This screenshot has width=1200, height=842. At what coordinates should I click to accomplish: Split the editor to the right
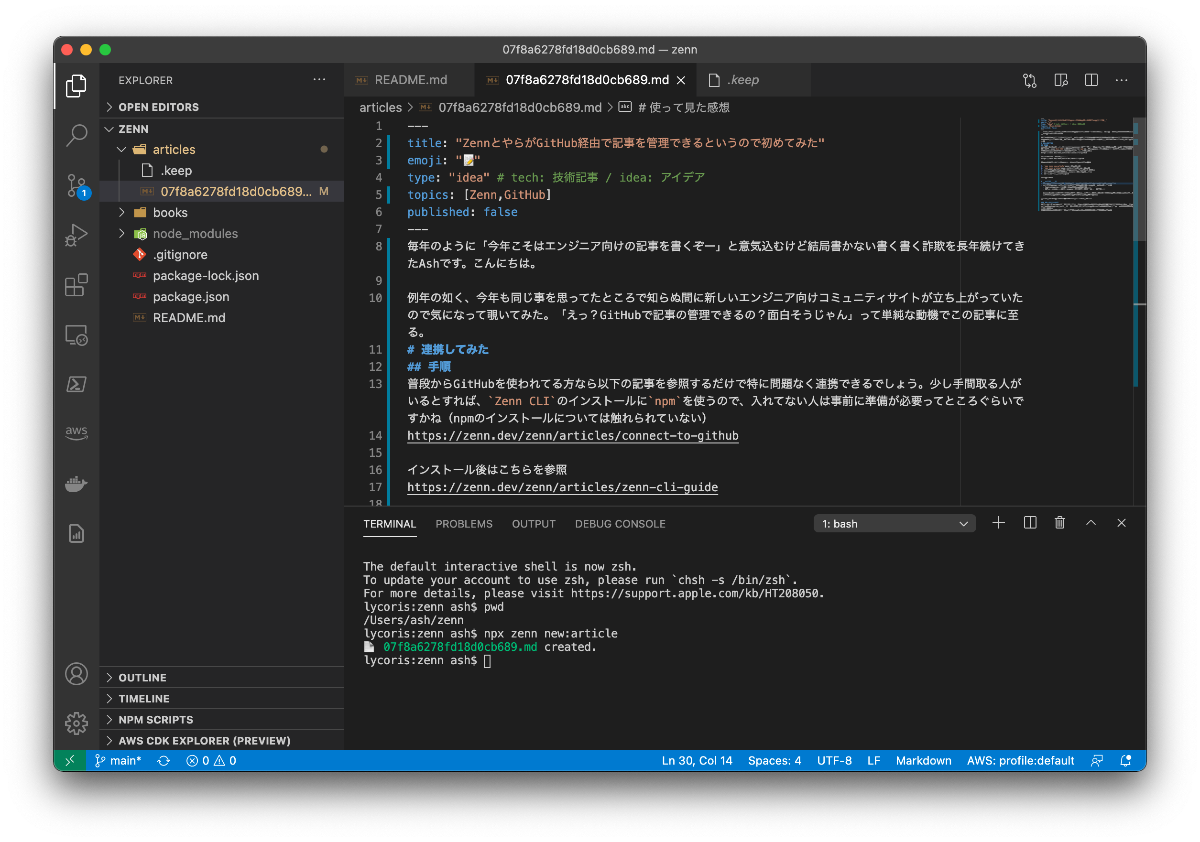[1092, 80]
